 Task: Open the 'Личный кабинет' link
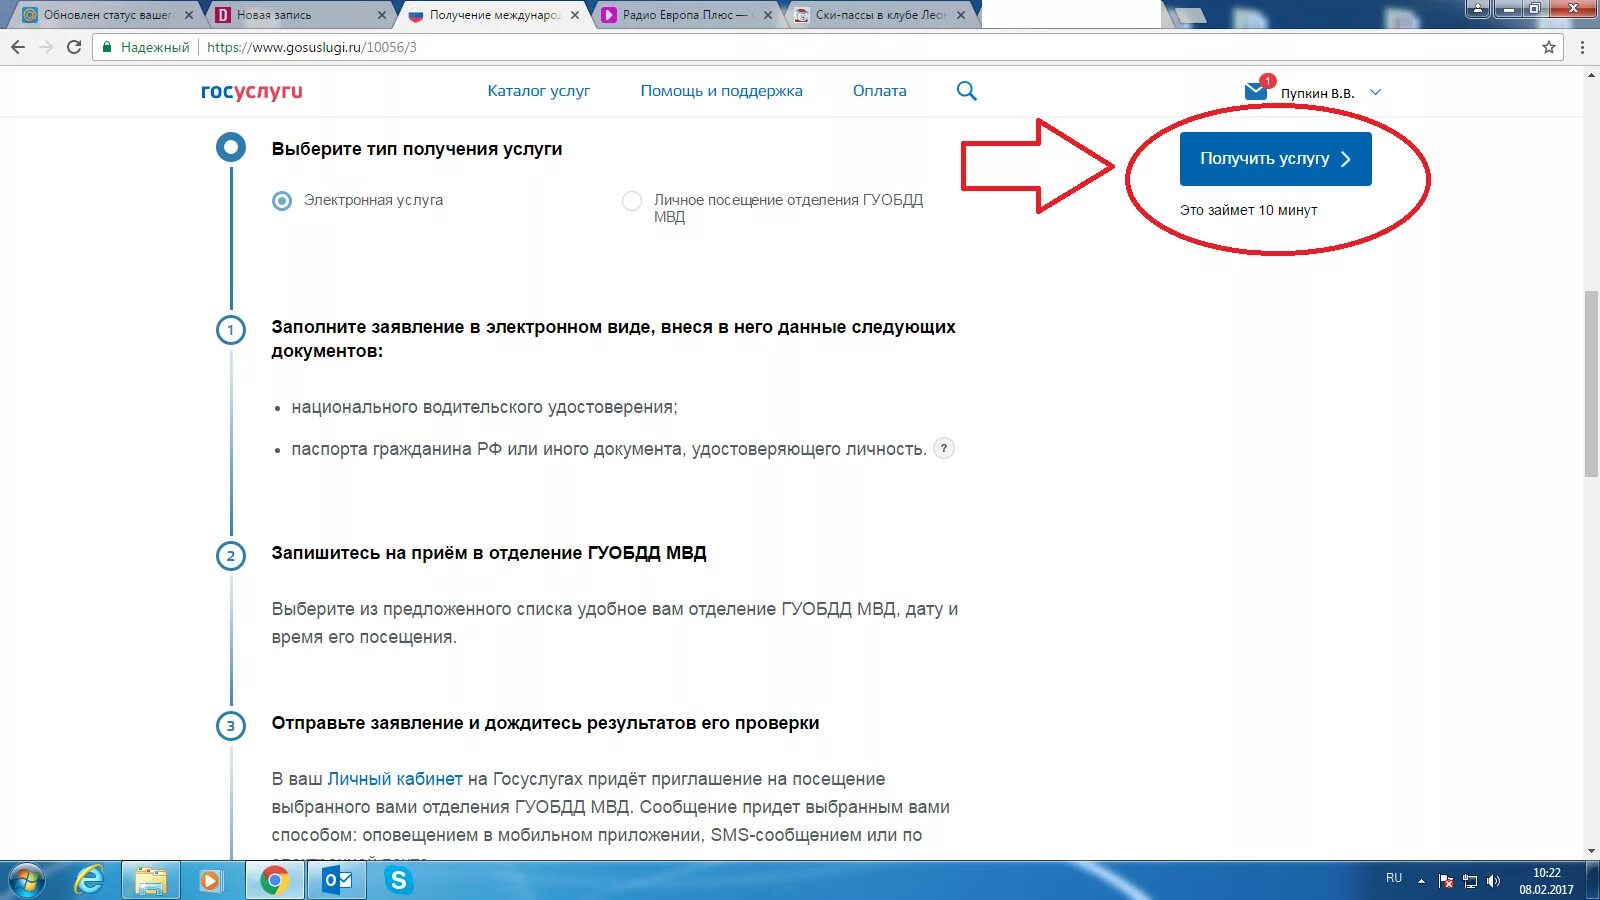click(x=395, y=779)
